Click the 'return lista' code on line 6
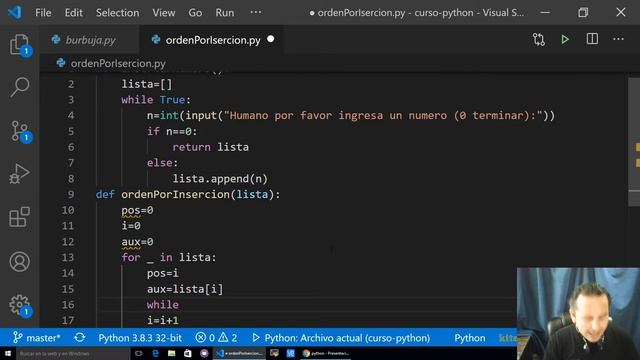Image resolution: width=640 pixels, height=360 pixels. click(x=211, y=147)
